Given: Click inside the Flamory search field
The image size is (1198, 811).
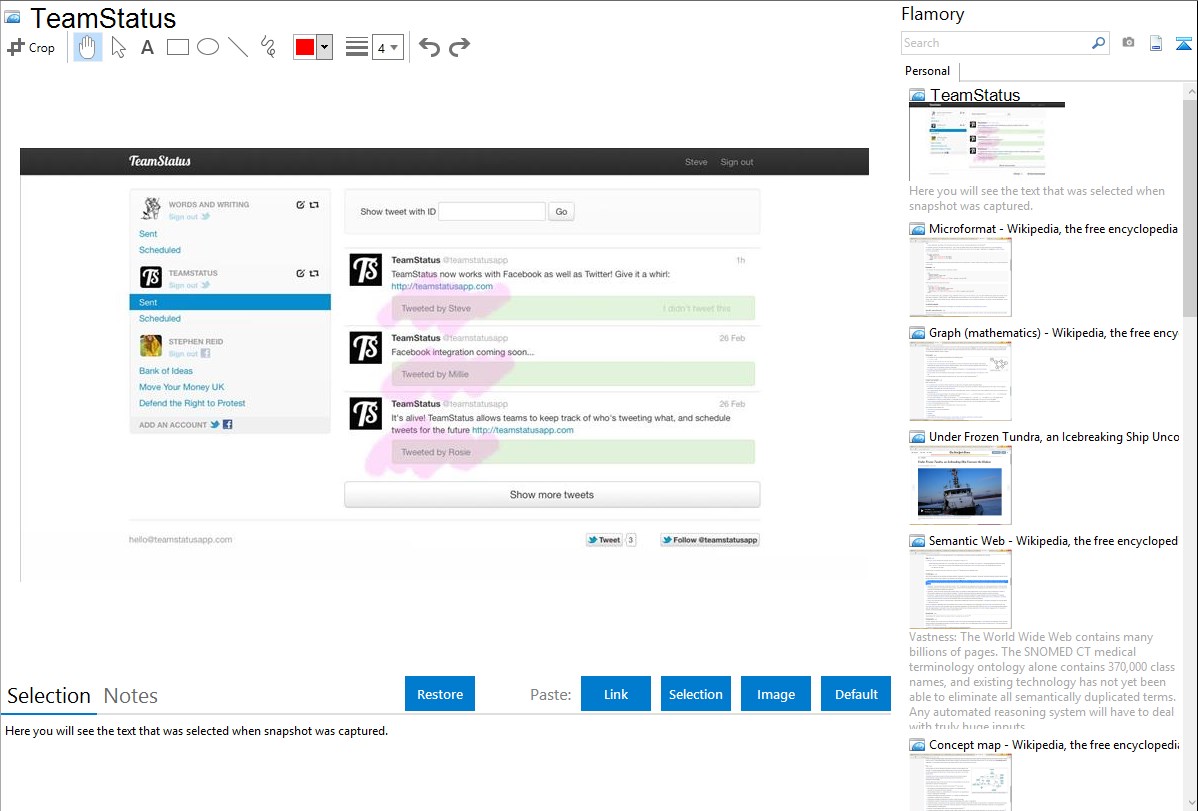Looking at the screenshot, I should [x=996, y=43].
